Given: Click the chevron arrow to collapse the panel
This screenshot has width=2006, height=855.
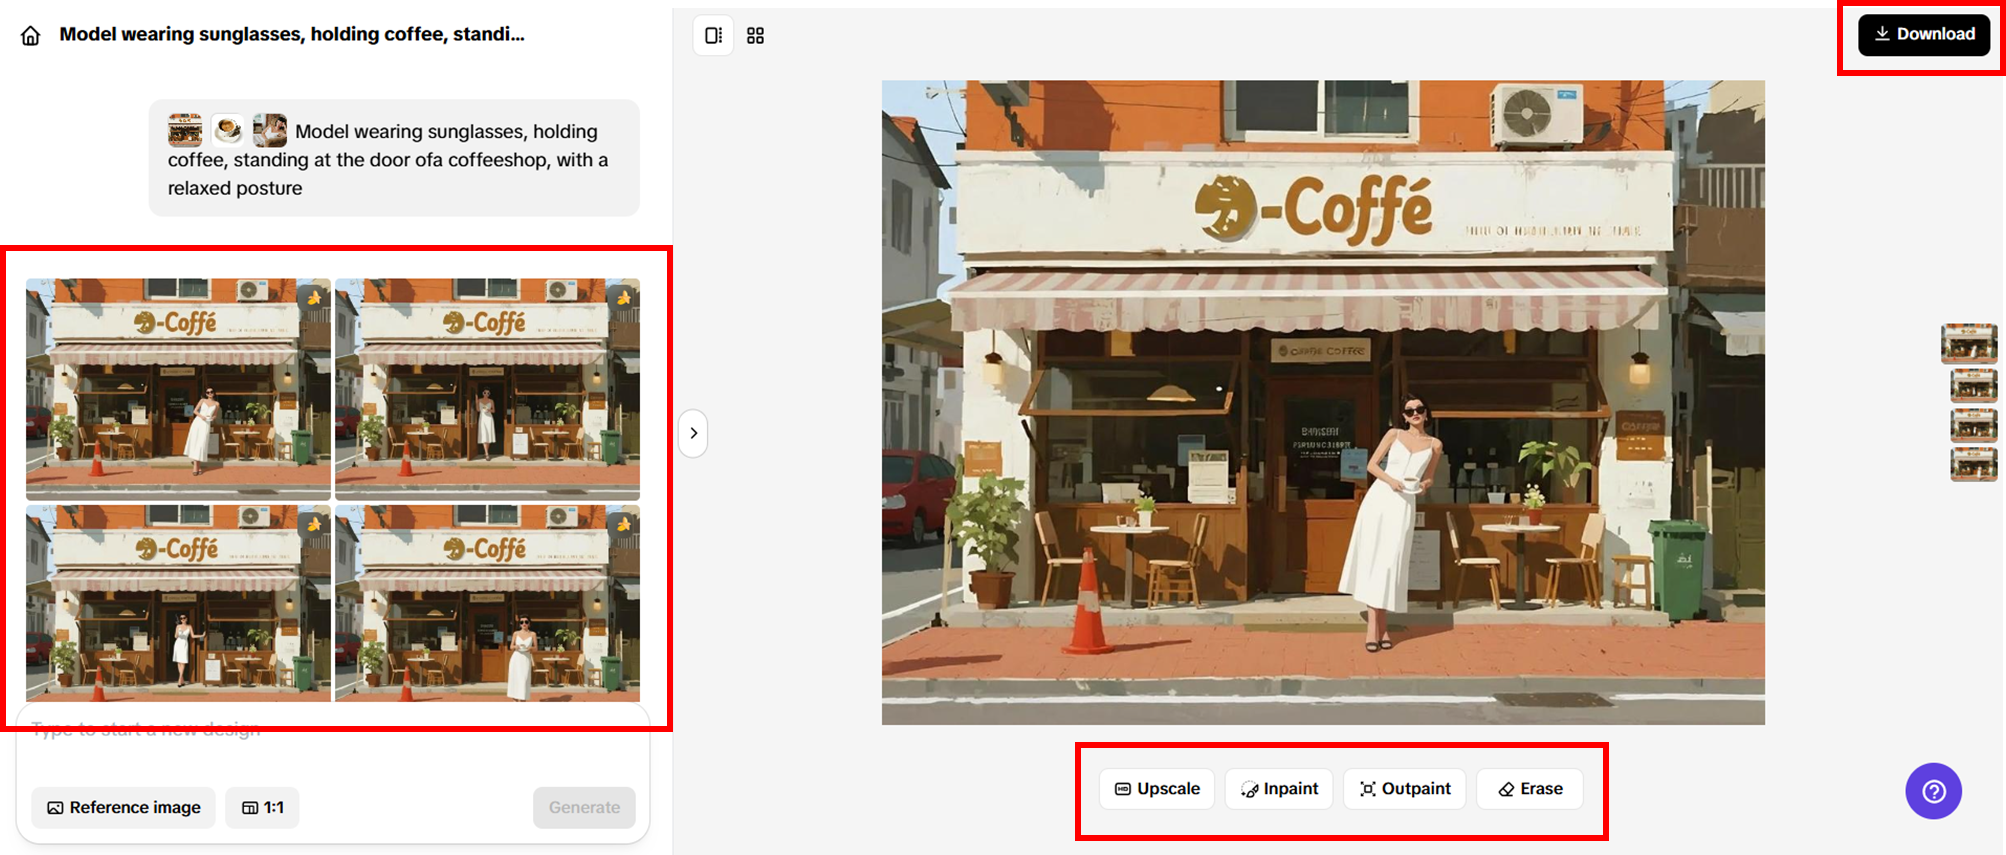Looking at the screenshot, I should click(x=693, y=433).
